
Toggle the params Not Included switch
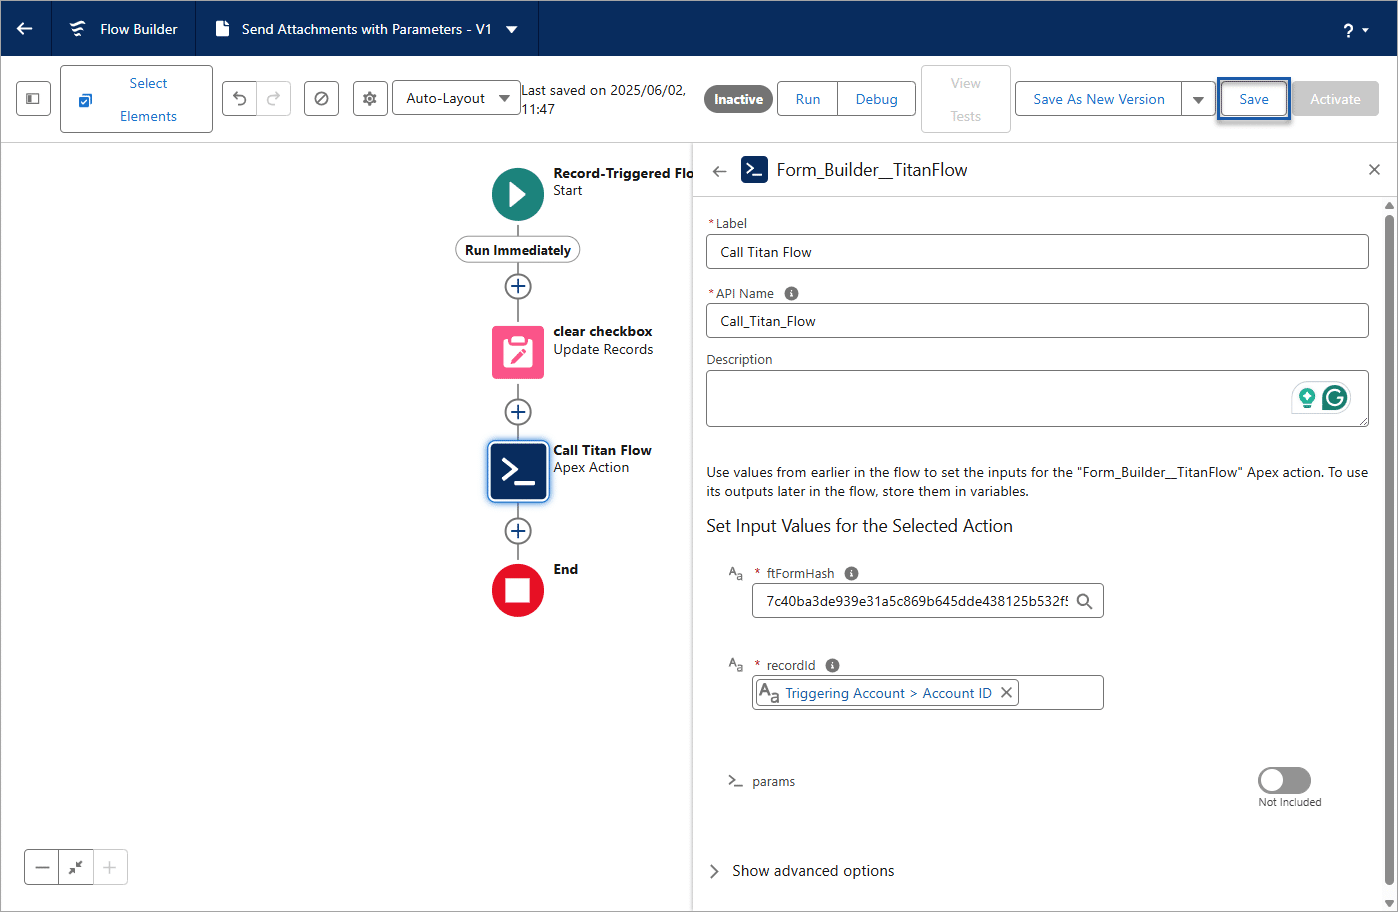[1284, 780]
